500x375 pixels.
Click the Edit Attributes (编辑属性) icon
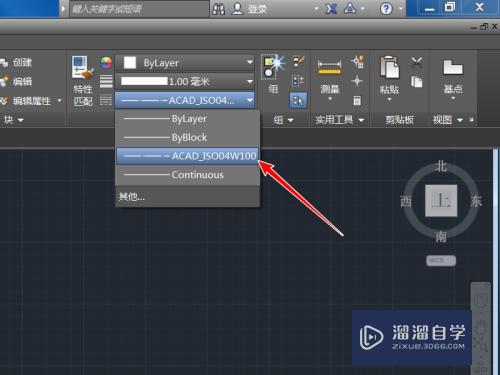[4, 101]
